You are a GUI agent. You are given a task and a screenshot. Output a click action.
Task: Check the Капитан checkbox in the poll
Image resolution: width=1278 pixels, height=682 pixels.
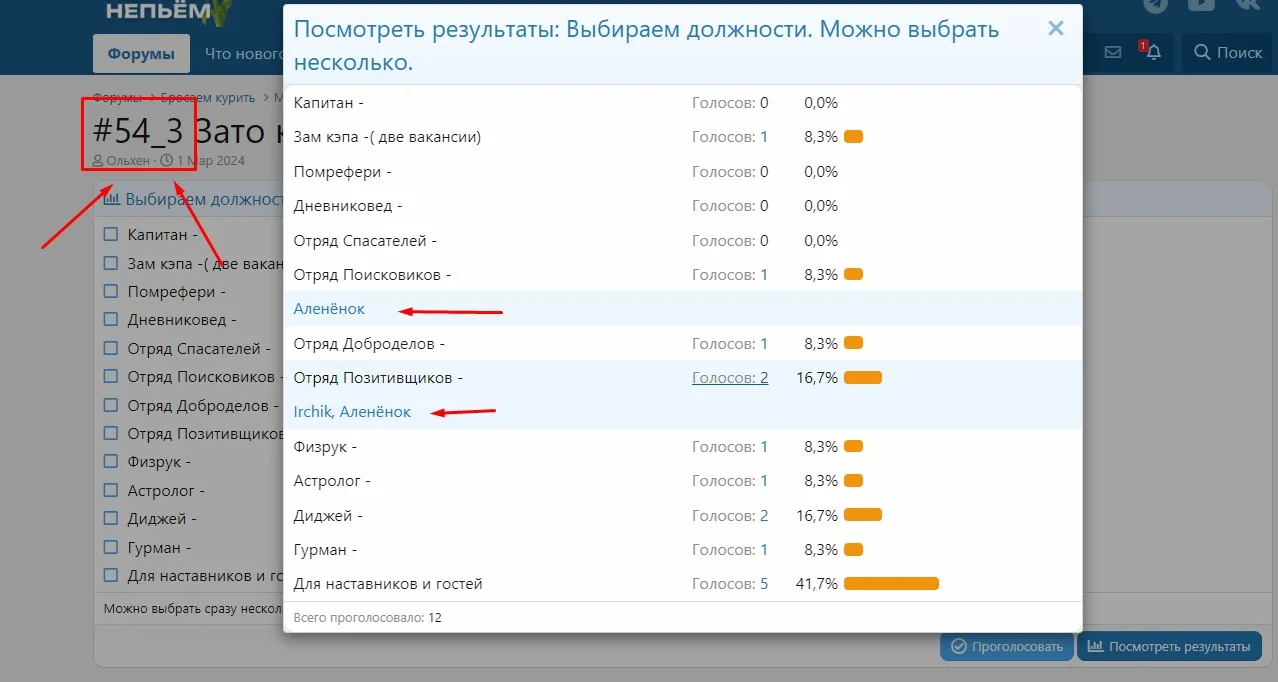110,233
